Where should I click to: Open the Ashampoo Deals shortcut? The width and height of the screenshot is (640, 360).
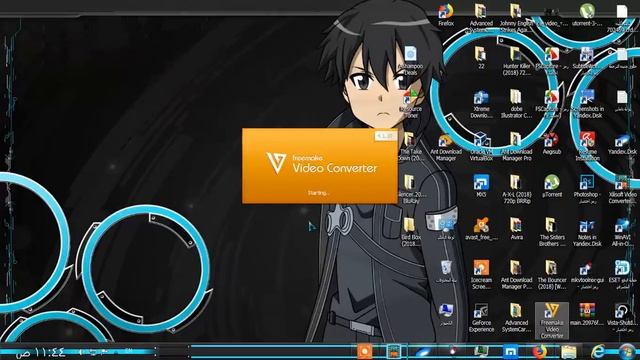pyautogui.click(x=410, y=61)
